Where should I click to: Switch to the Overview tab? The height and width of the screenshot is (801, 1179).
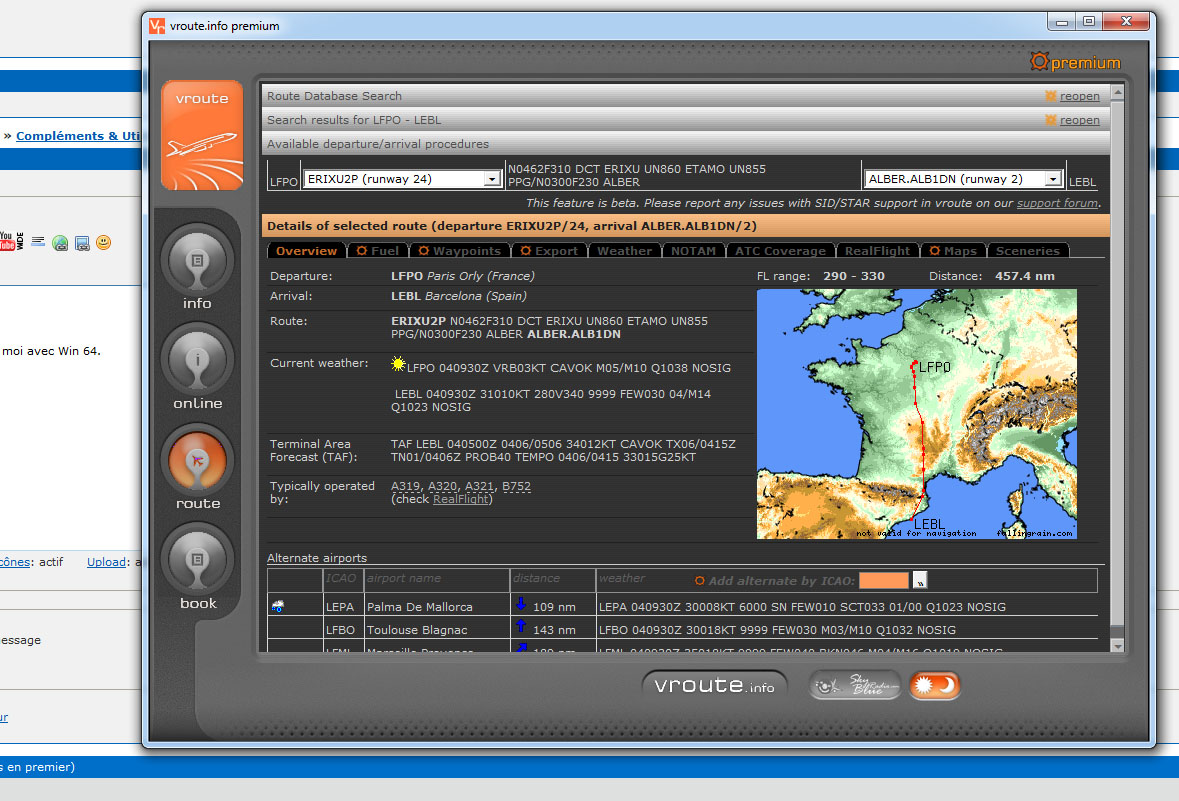306,250
